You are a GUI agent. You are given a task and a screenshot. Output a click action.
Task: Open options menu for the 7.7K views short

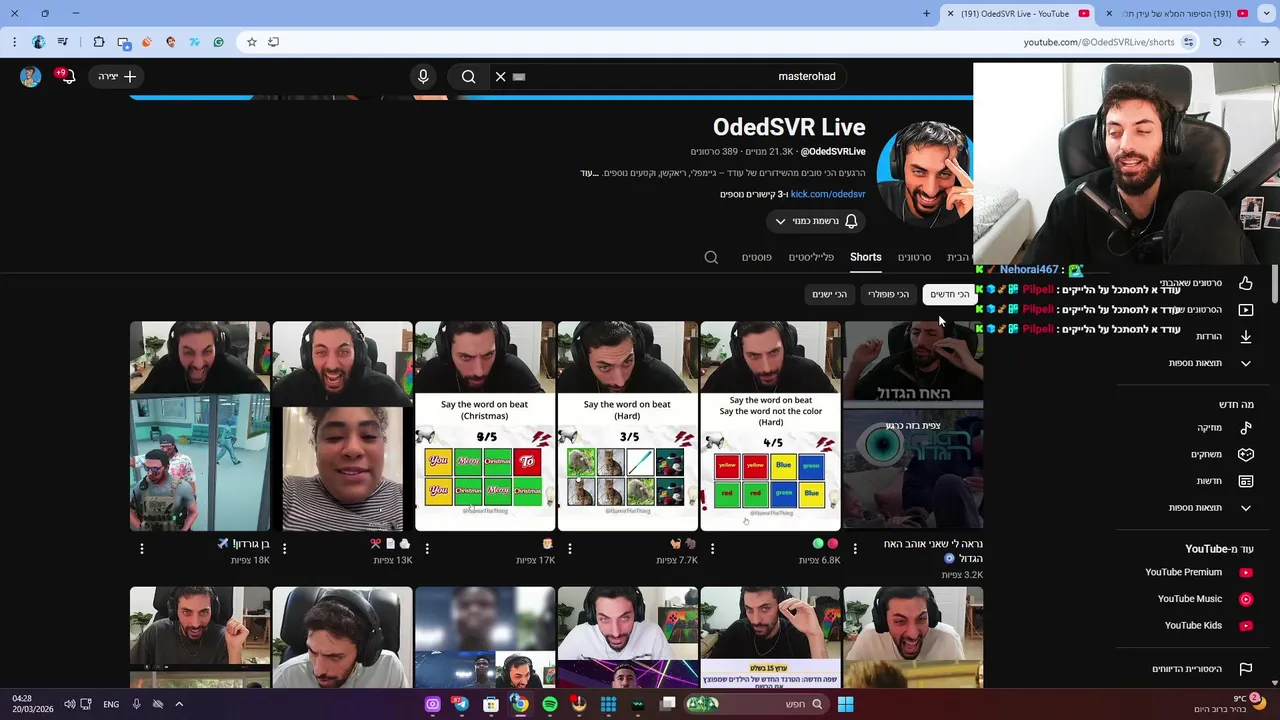570,549
